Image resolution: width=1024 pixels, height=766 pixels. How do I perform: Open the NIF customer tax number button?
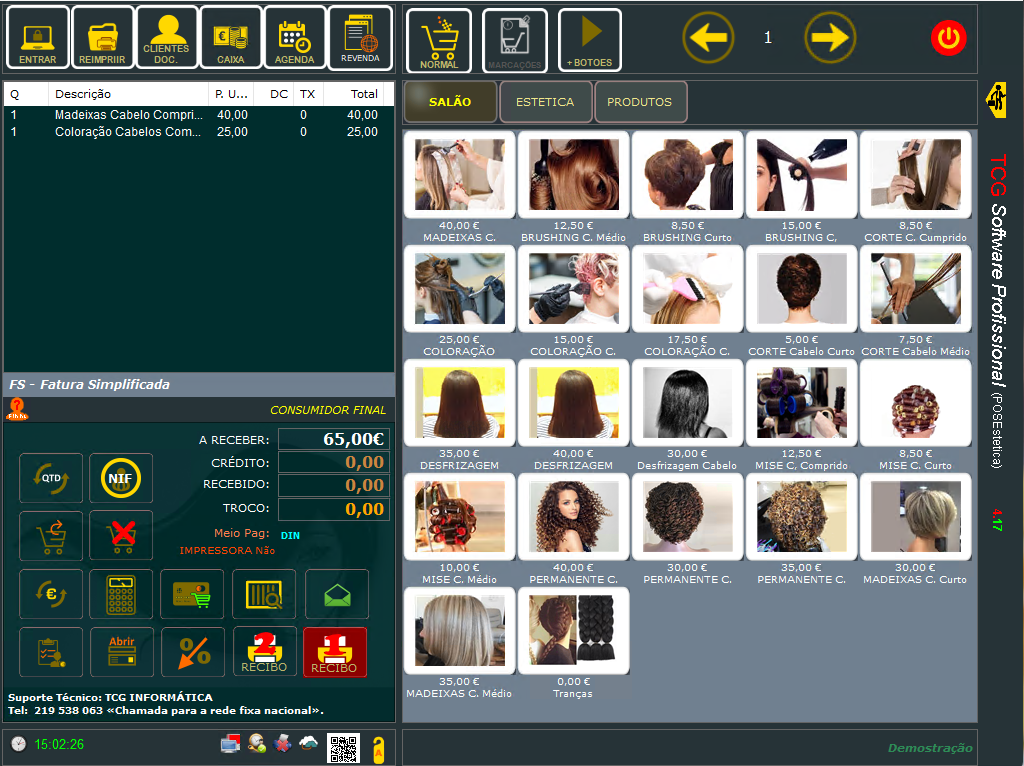click(x=121, y=478)
